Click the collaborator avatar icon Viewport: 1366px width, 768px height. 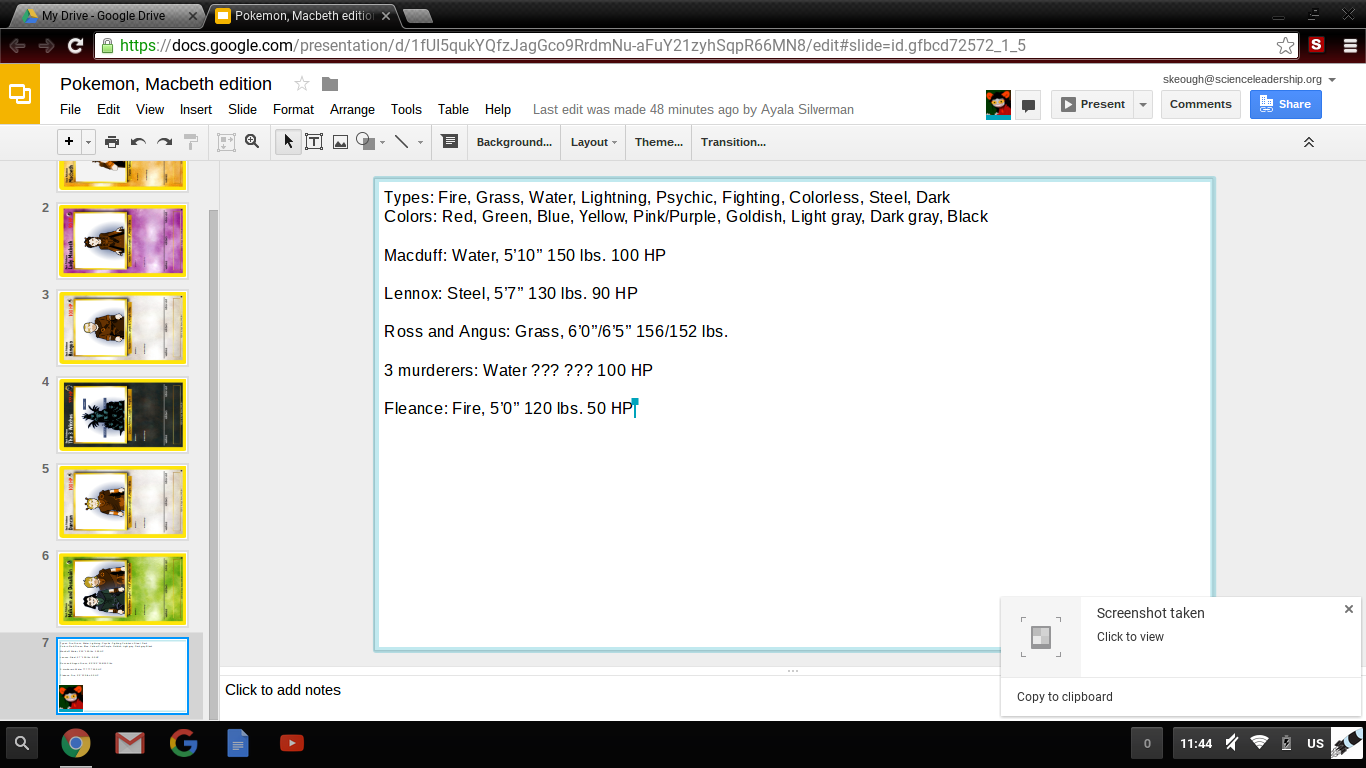pyautogui.click(x=998, y=104)
